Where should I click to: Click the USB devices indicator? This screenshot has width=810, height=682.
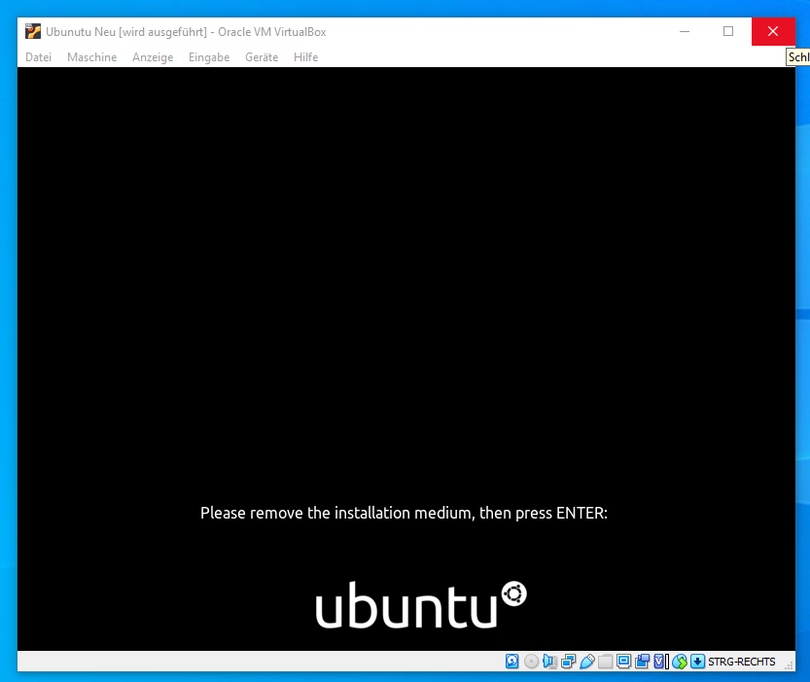click(x=587, y=661)
